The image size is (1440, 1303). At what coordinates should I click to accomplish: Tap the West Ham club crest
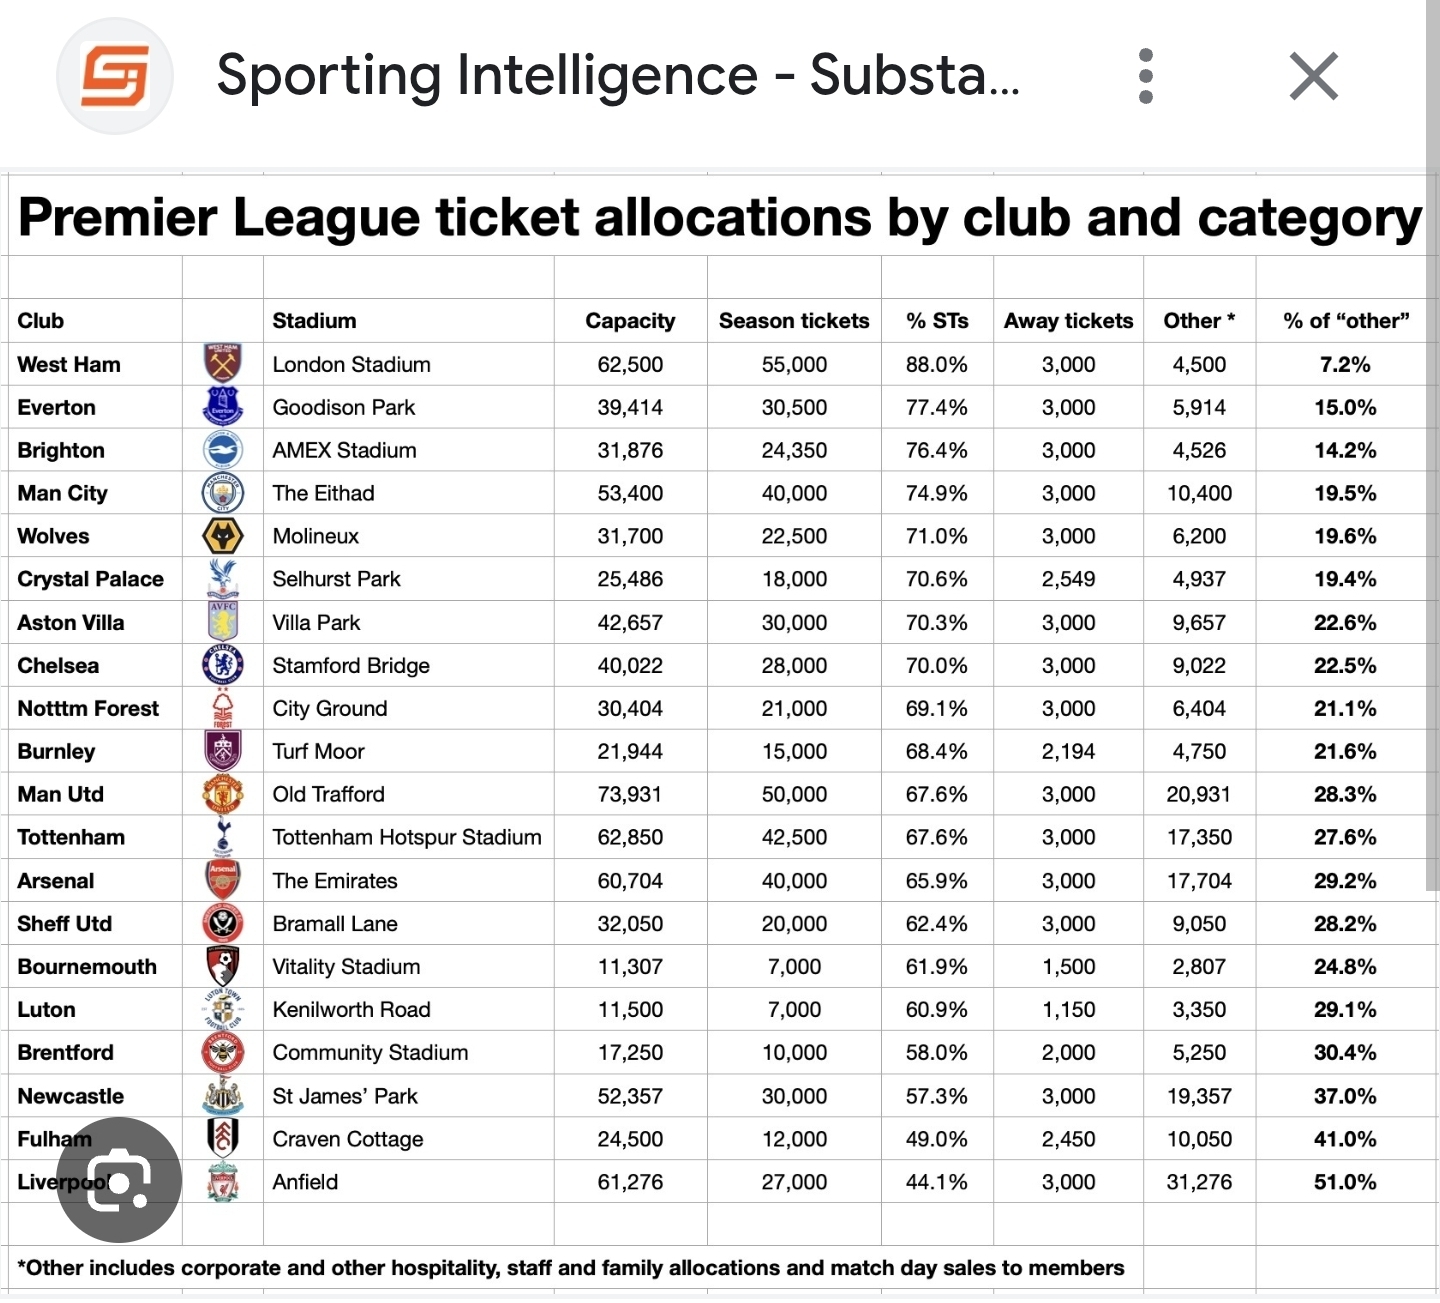pos(223,364)
